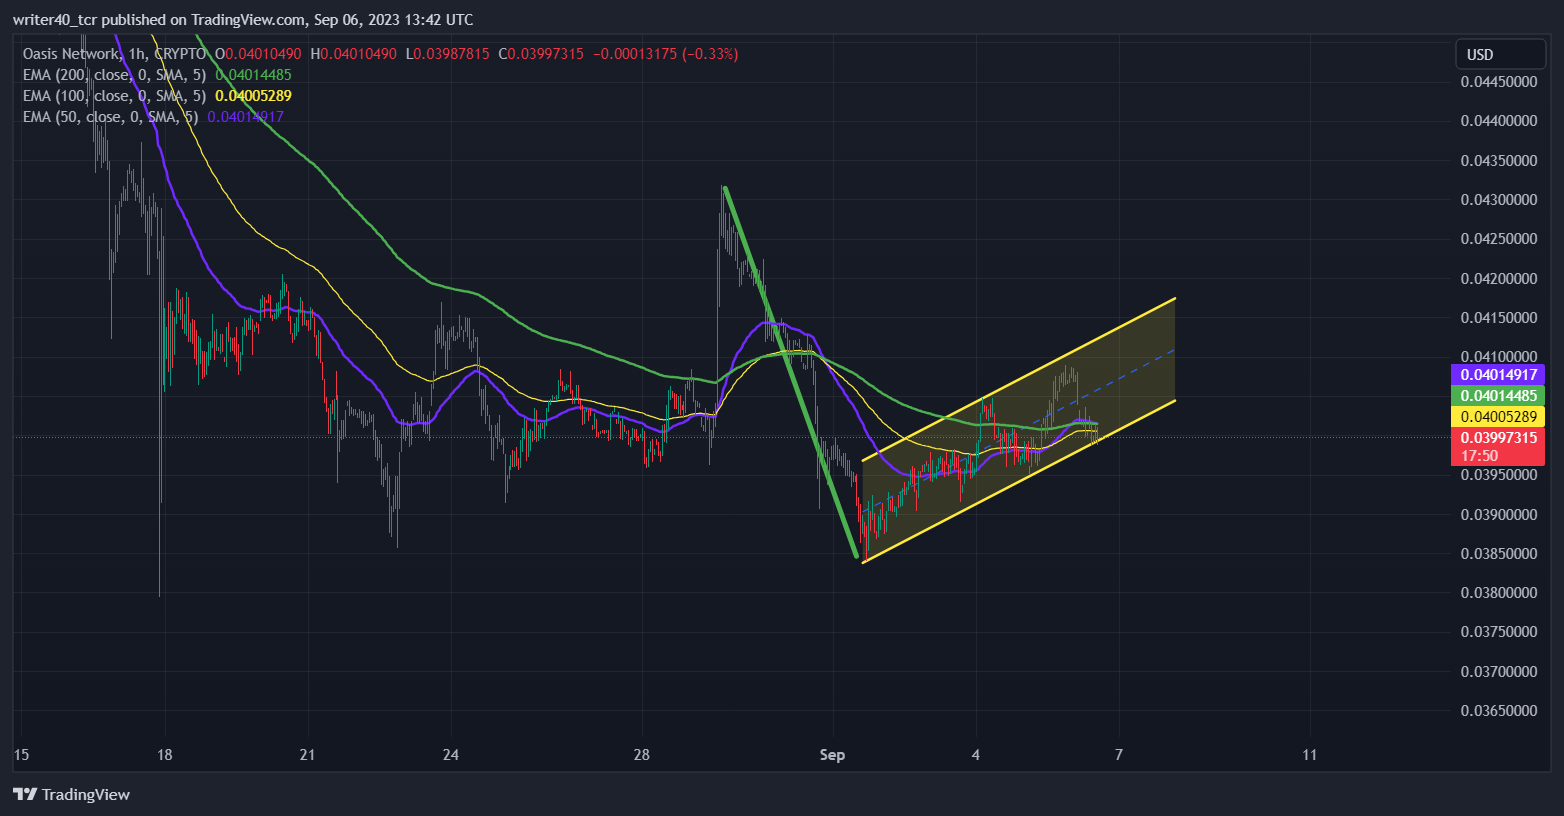Image resolution: width=1564 pixels, height=816 pixels.
Task: Click the TradingView logo at the bottom
Action: [x=72, y=795]
